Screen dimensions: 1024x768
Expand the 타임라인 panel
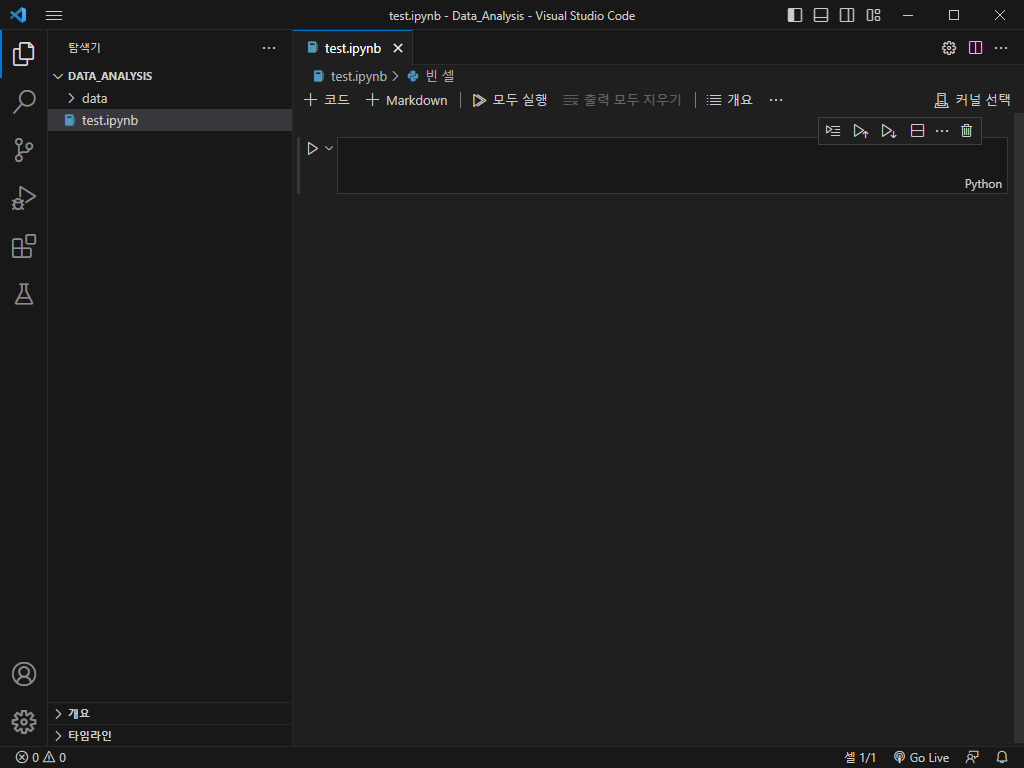pos(170,735)
